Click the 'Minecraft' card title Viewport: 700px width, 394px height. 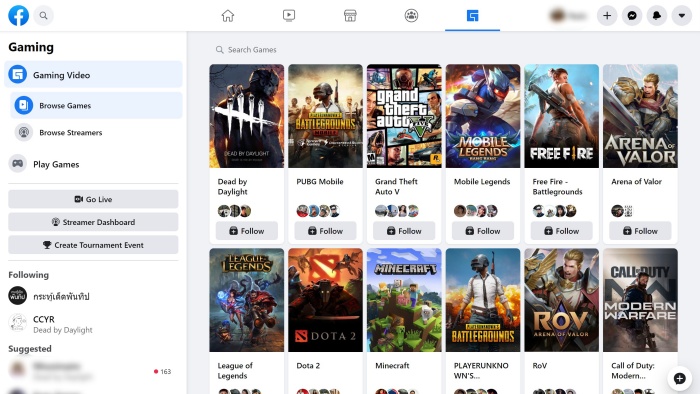[392, 365]
